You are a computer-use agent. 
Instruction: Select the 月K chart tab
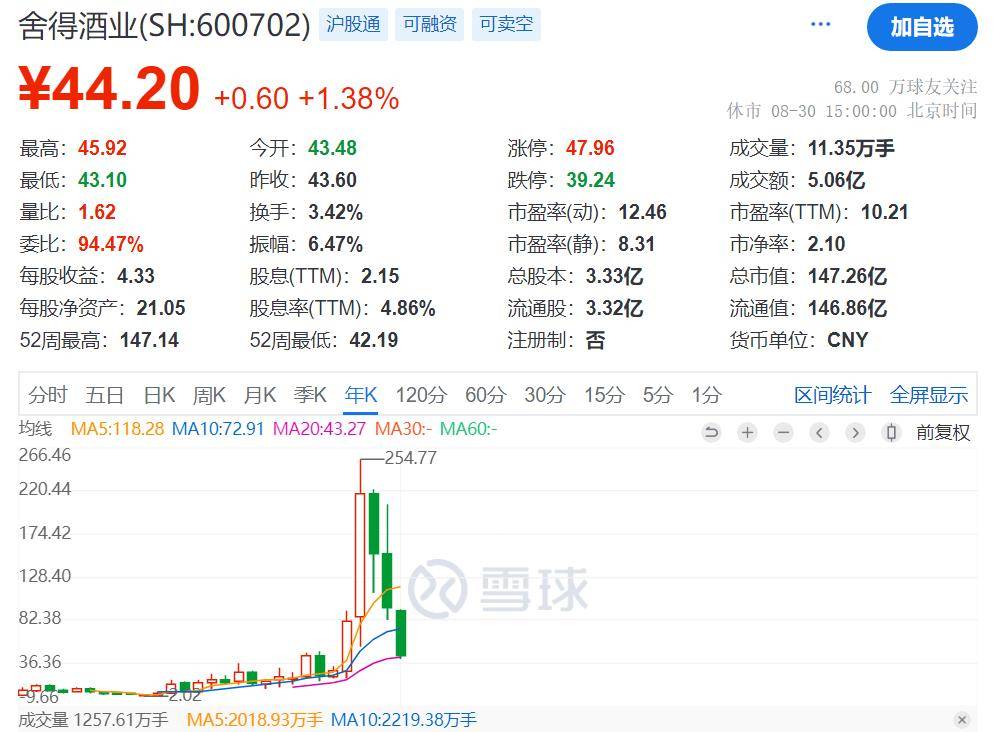pos(260,395)
